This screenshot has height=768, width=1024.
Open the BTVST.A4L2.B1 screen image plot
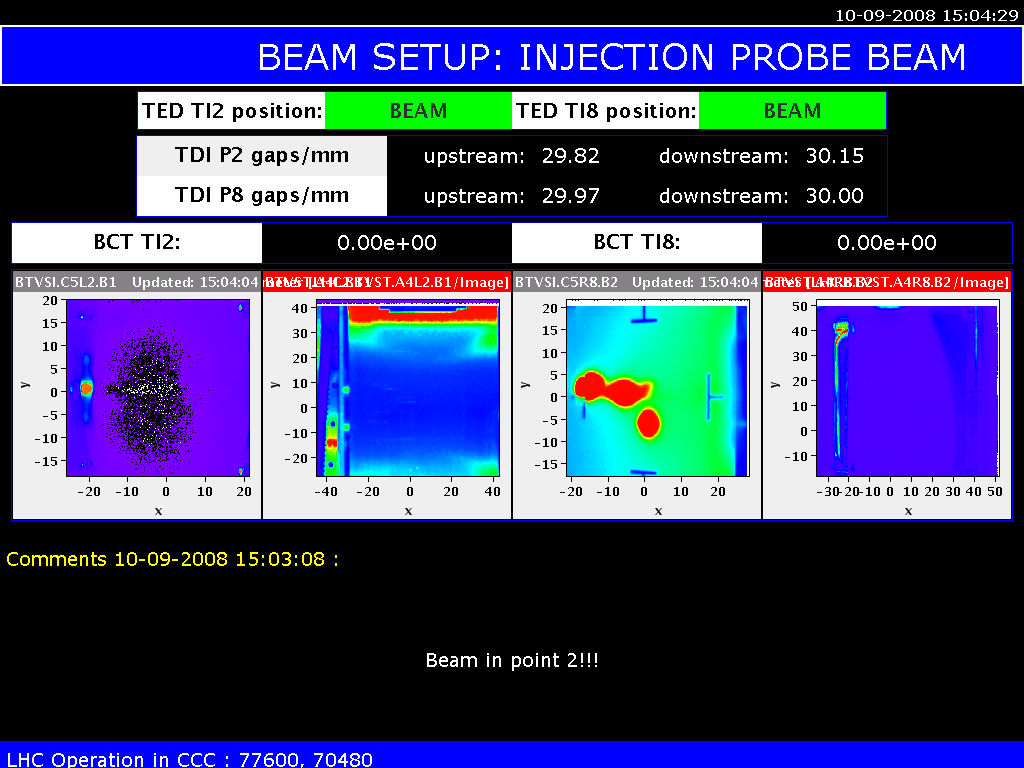point(408,388)
